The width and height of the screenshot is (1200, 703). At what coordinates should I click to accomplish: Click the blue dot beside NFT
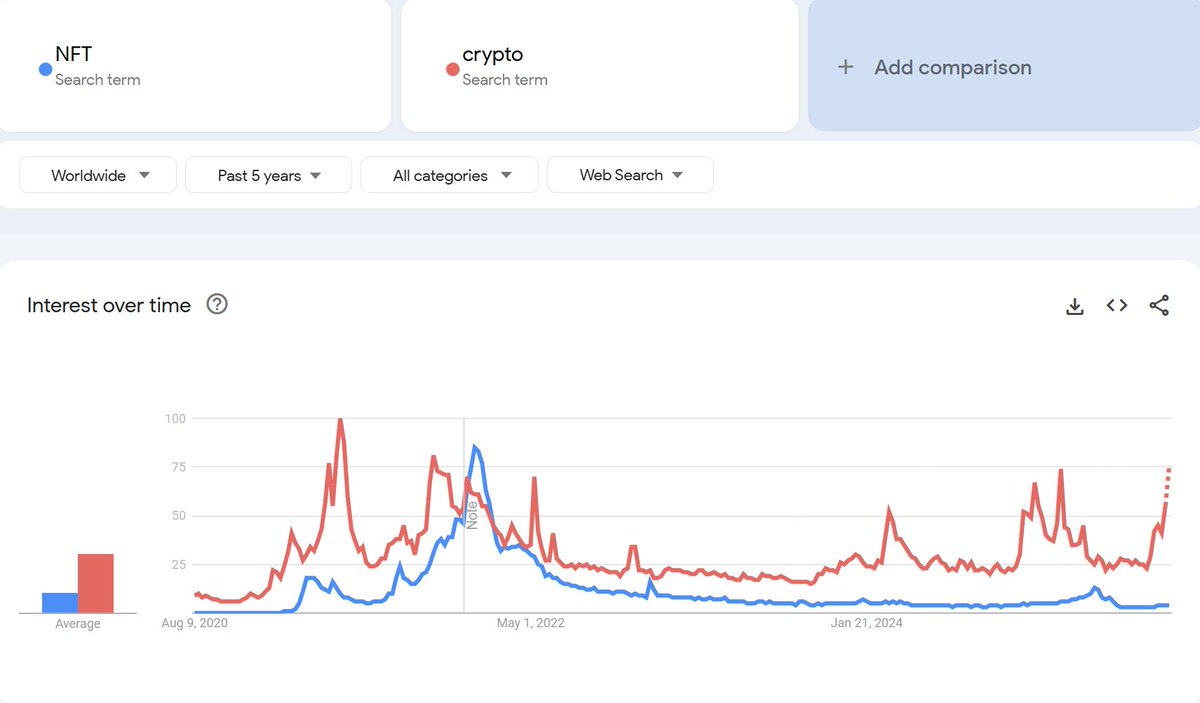[x=45, y=69]
